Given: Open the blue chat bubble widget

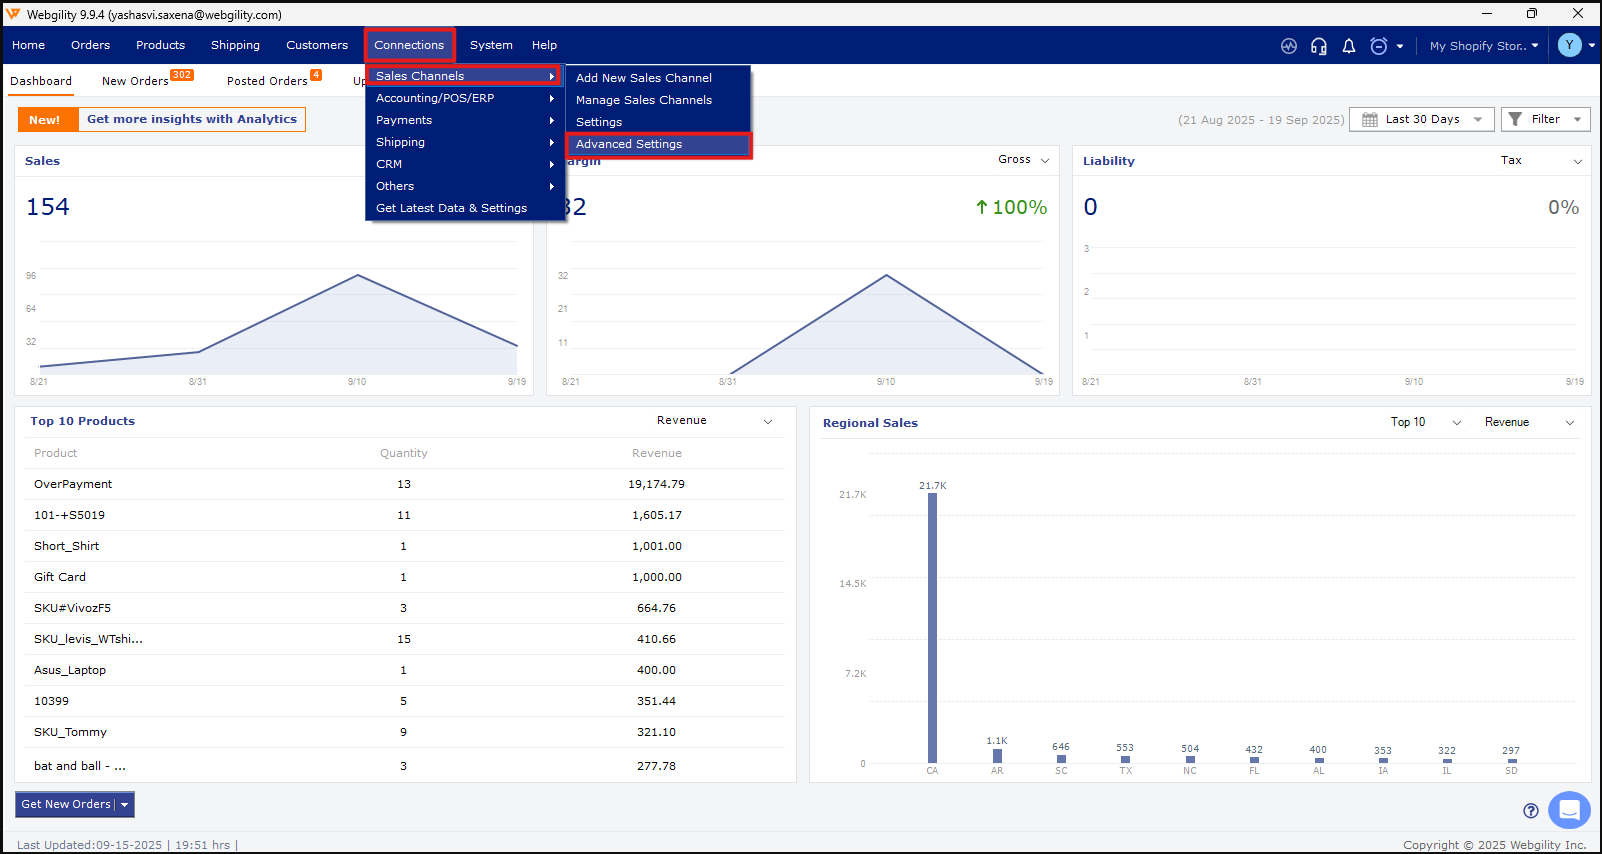Looking at the screenshot, I should click(1568, 810).
